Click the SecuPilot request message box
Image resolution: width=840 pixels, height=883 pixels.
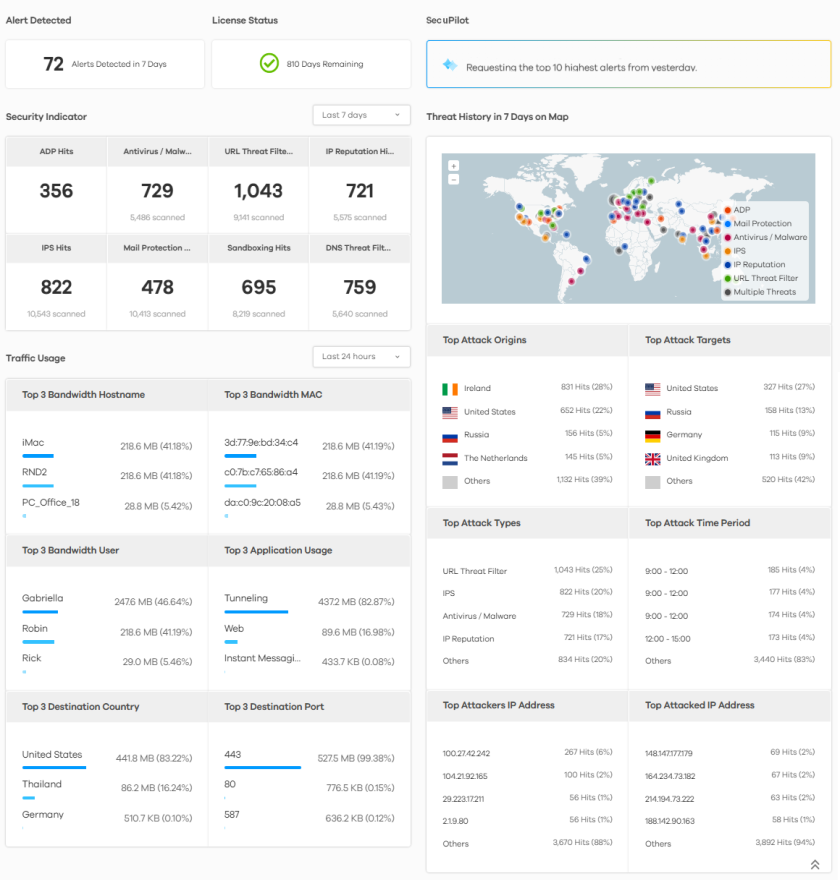pos(628,65)
